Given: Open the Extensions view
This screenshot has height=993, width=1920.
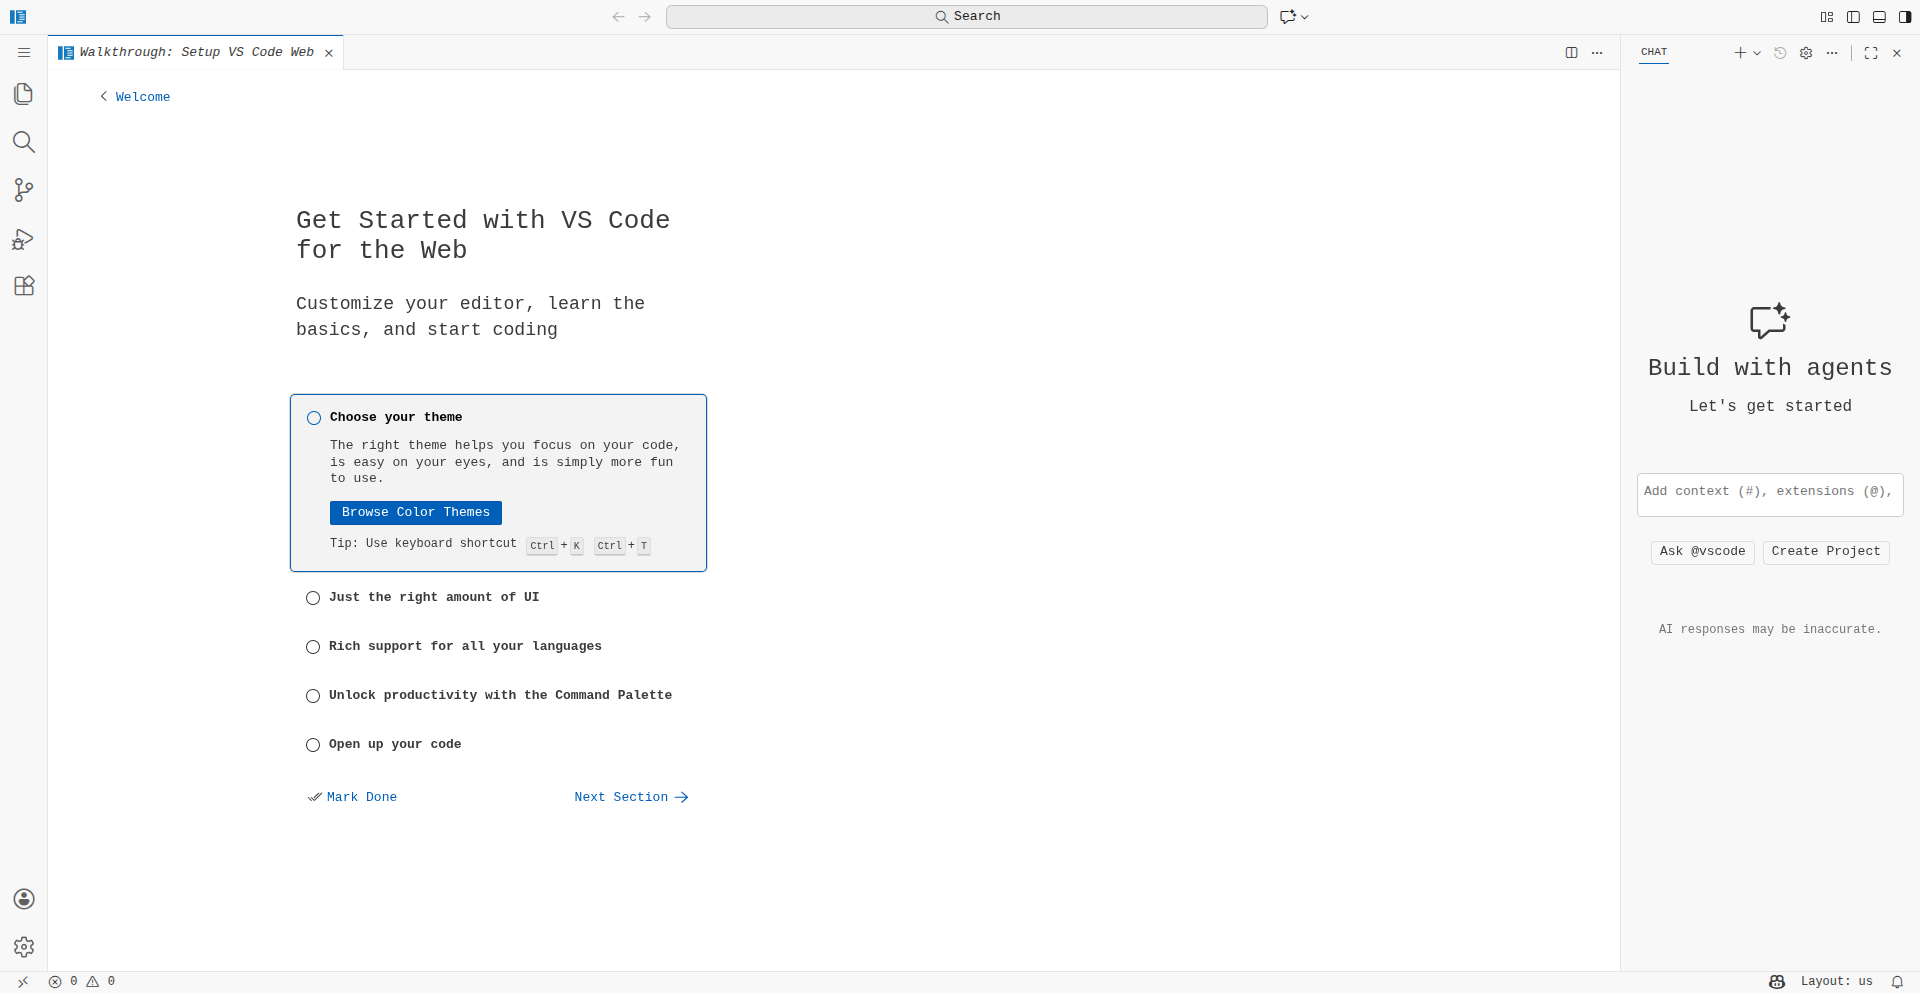Looking at the screenshot, I should 24,286.
